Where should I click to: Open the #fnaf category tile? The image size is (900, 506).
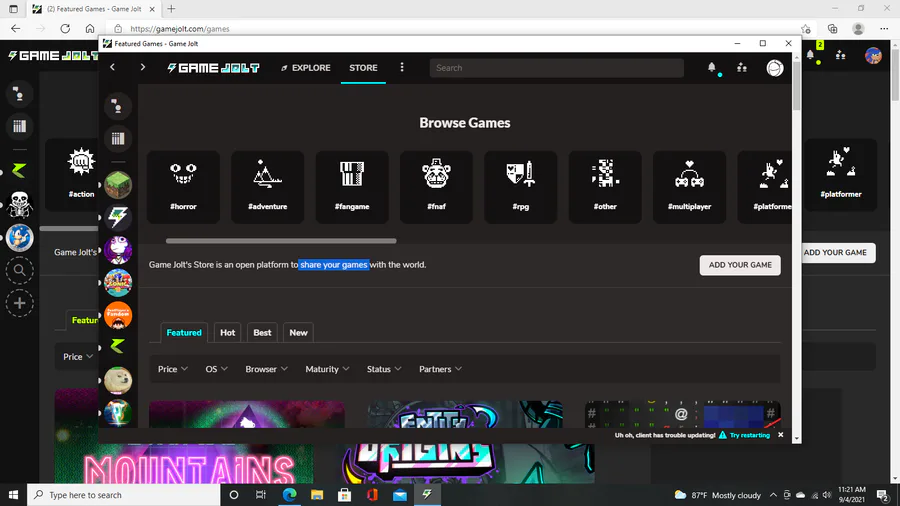tap(436, 186)
